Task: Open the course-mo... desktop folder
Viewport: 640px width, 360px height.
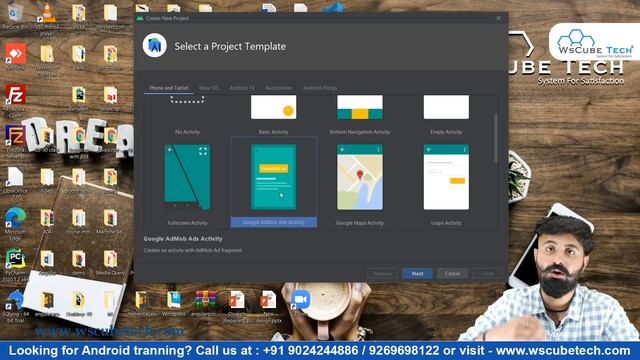Action: [x=79, y=222]
